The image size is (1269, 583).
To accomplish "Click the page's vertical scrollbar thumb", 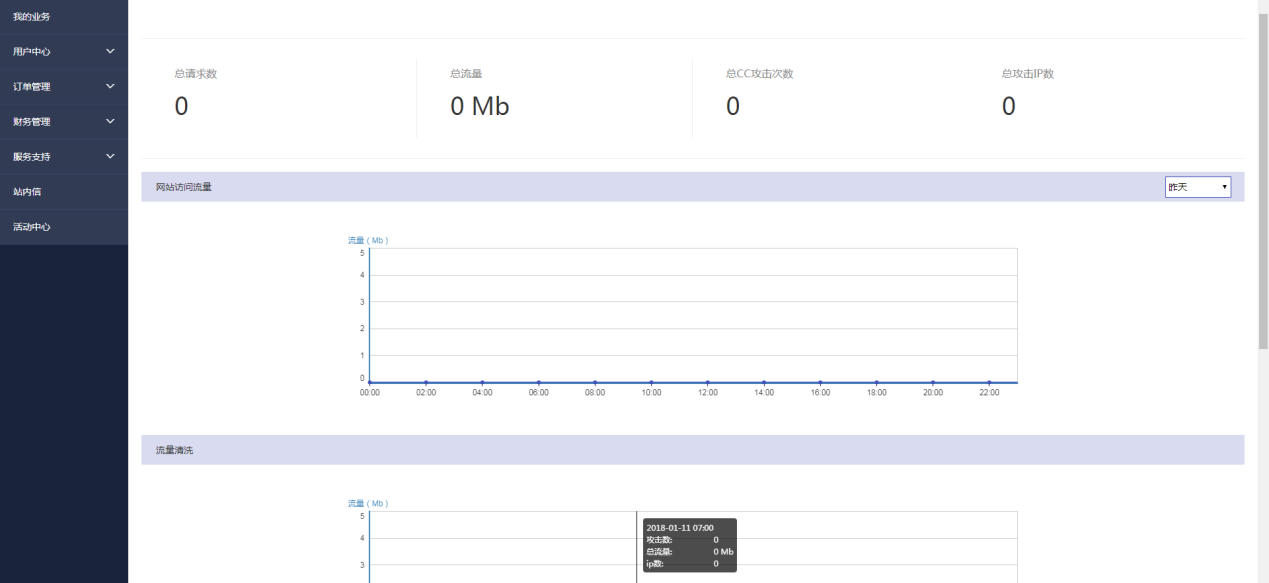I will (1262, 180).
